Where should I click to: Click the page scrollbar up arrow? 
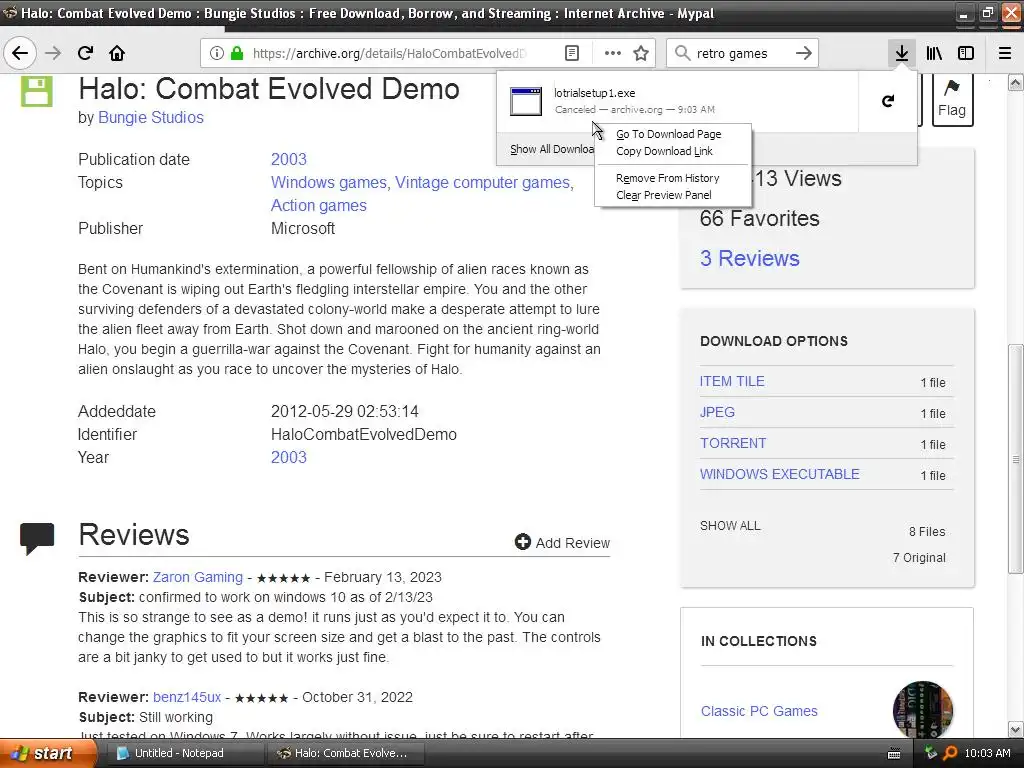[1016, 82]
